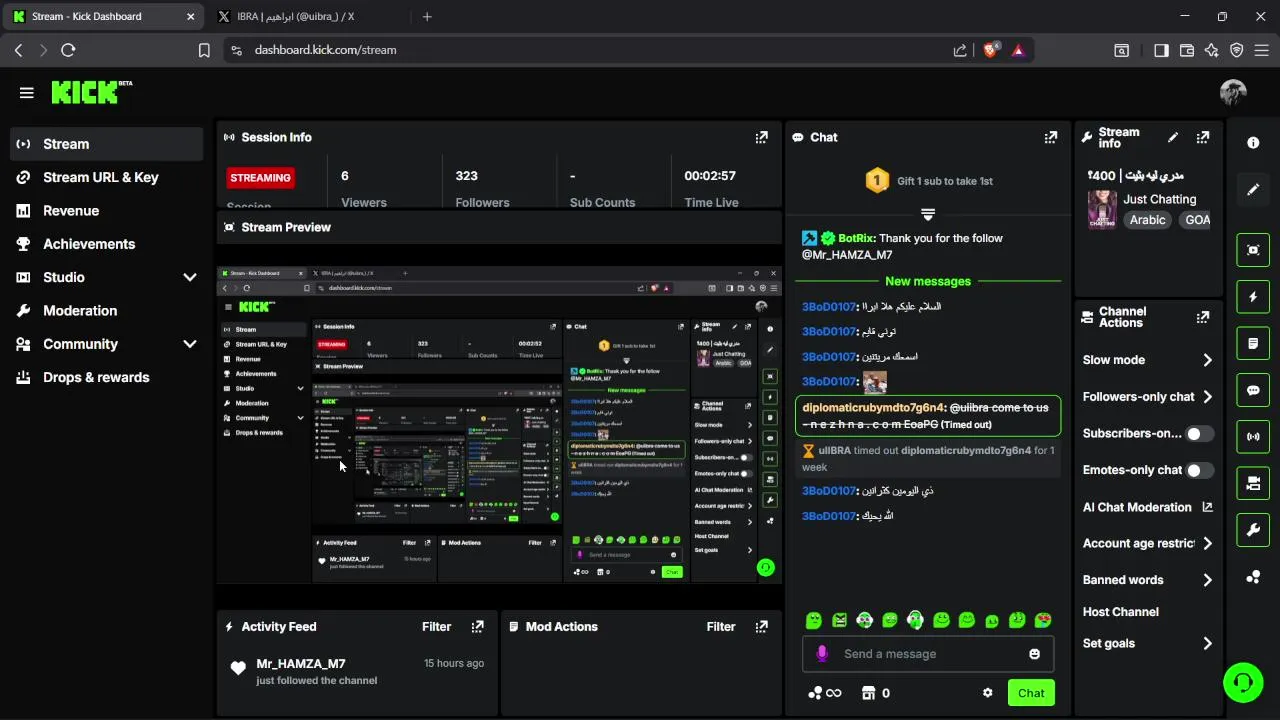The height and width of the screenshot is (720, 1280).
Task: Open Slow mode options
Action: point(1148,360)
